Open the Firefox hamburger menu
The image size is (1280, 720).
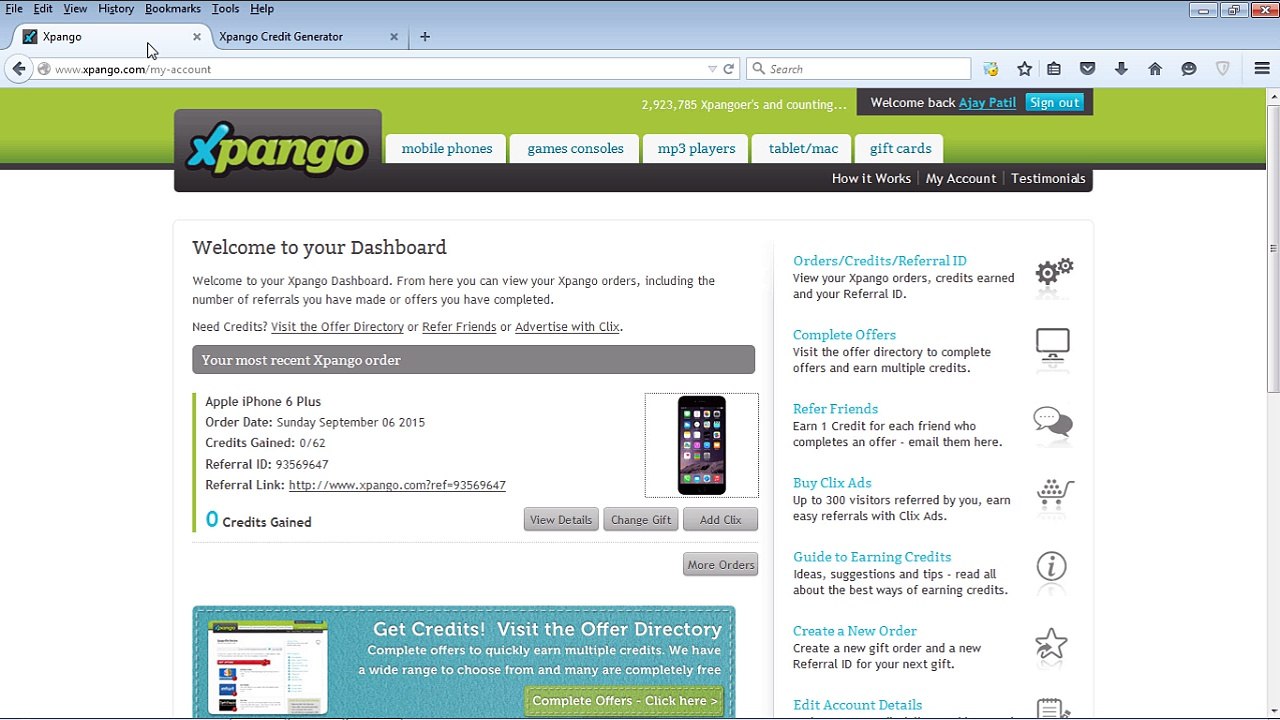coord(1262,69)
